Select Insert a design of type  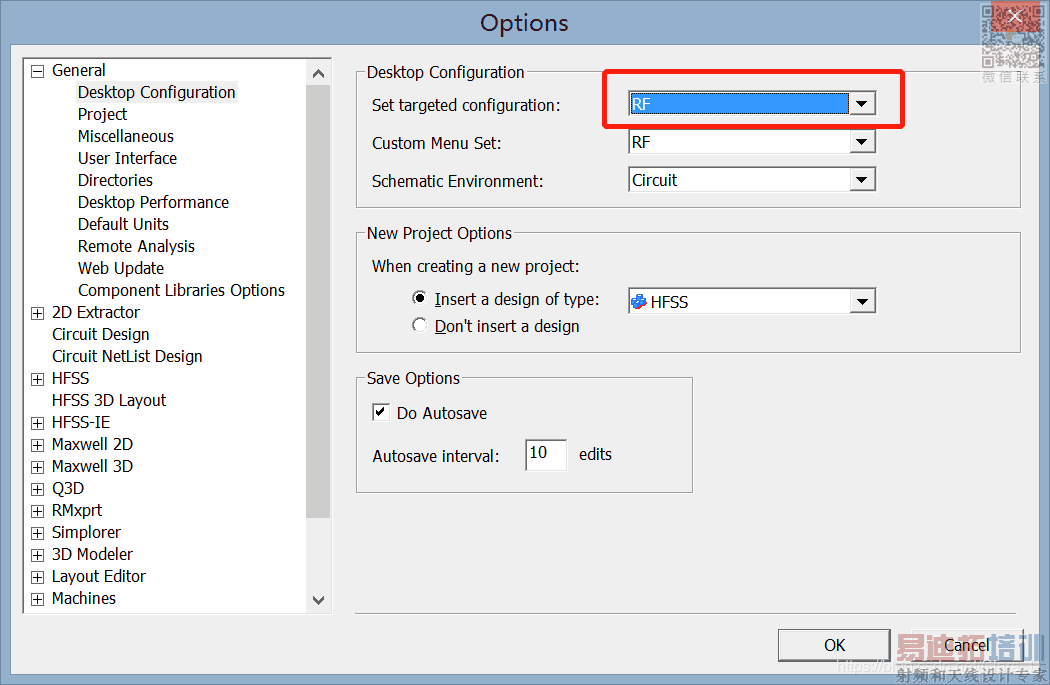click(420, 299)
